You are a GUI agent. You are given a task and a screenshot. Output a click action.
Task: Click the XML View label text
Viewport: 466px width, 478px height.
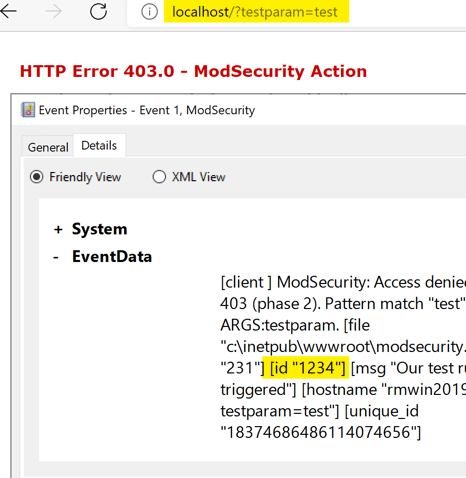click(x=199, y=177)
